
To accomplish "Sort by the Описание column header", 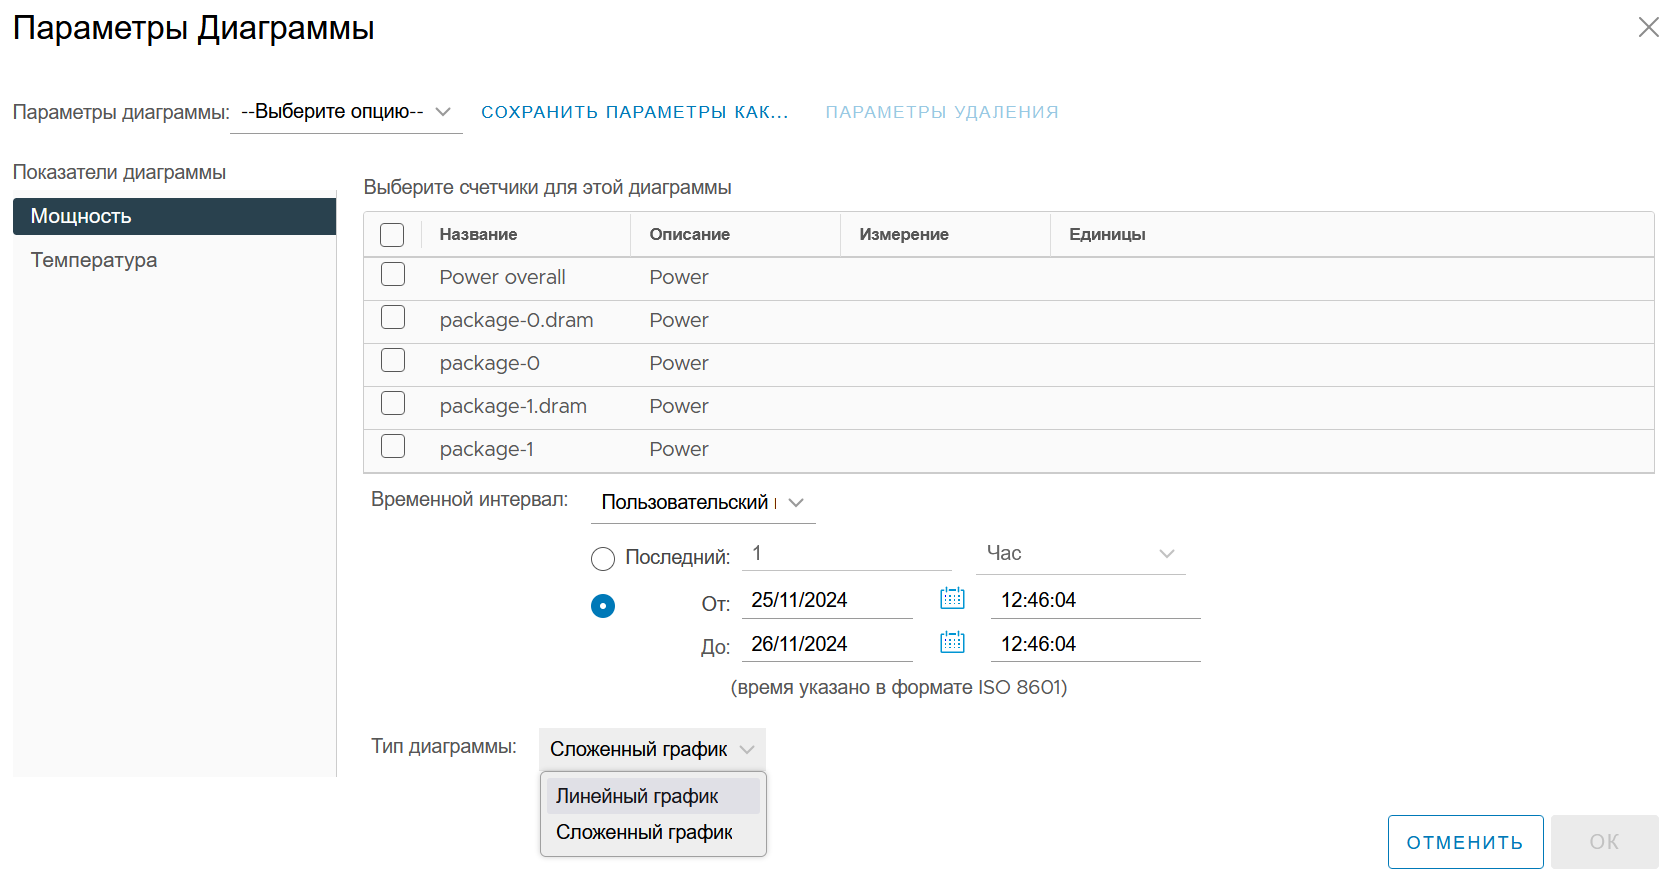I will [690, 235].
